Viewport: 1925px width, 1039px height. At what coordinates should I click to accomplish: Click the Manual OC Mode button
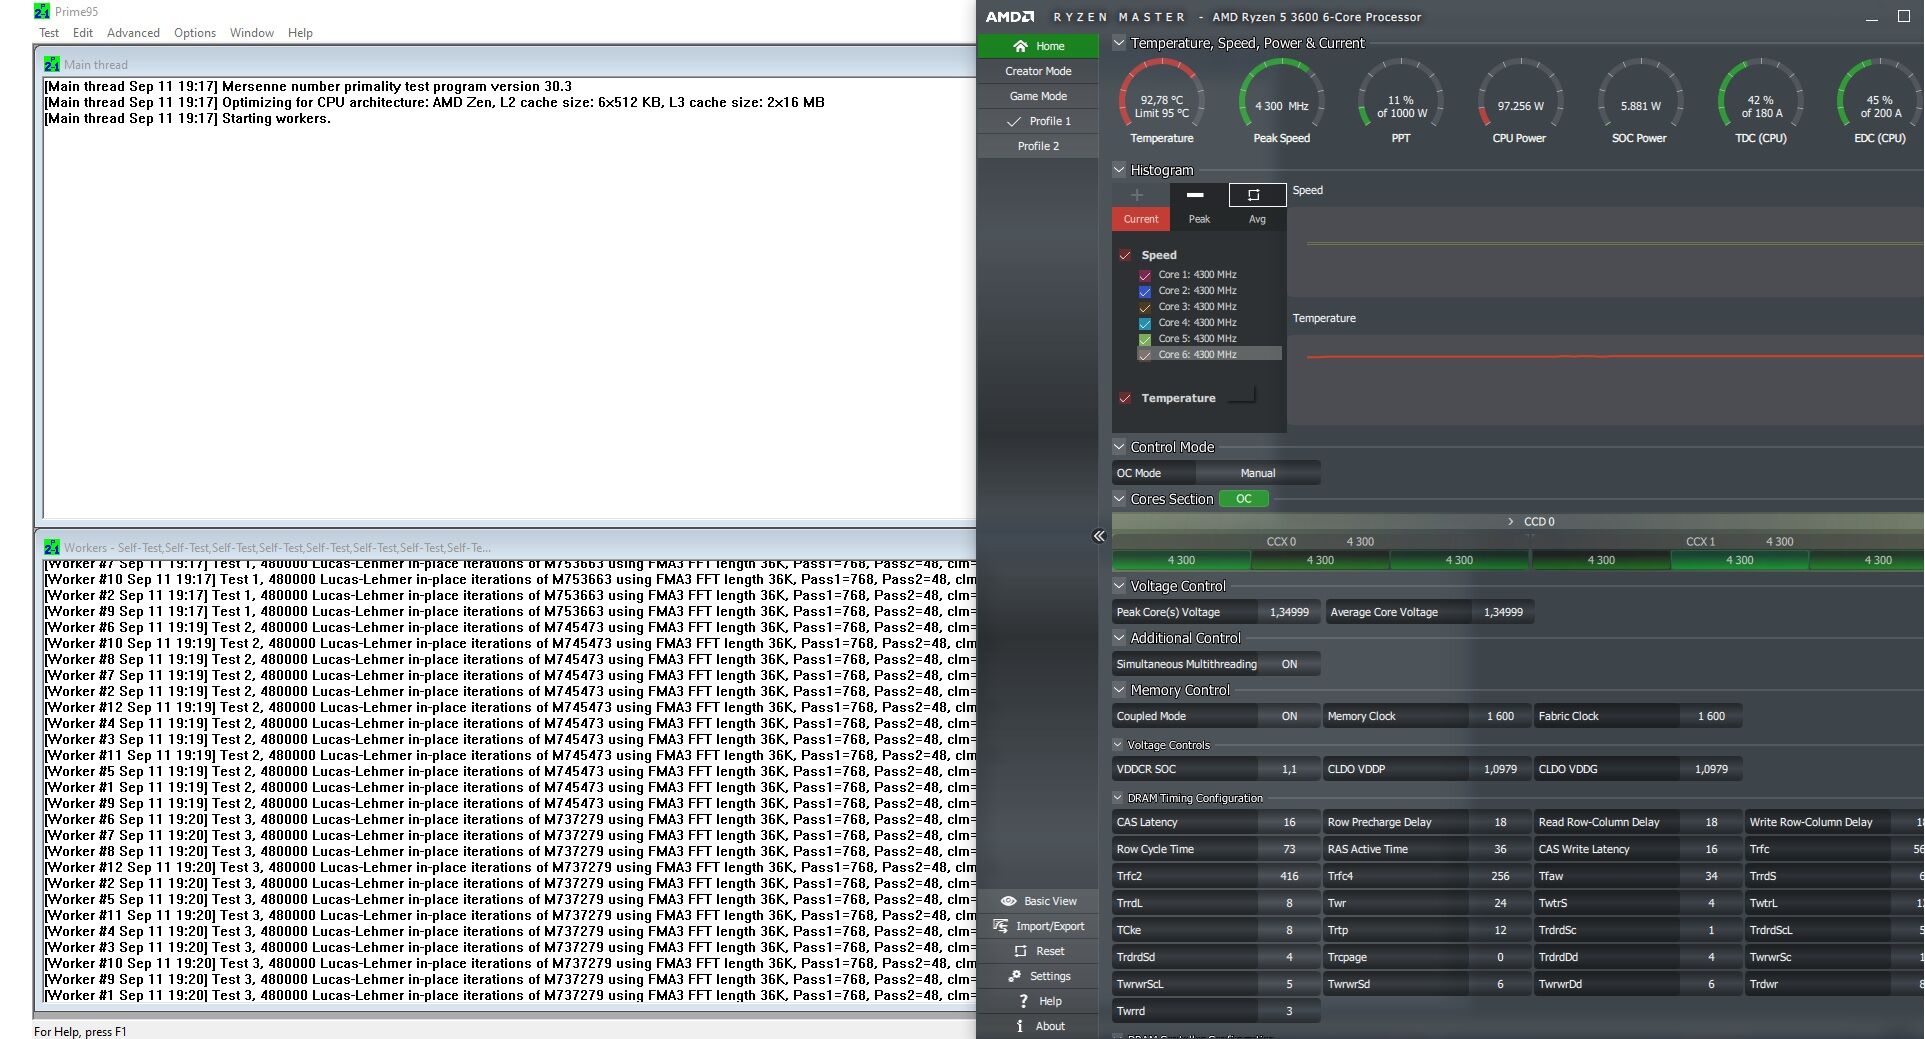pos(1258,473)
